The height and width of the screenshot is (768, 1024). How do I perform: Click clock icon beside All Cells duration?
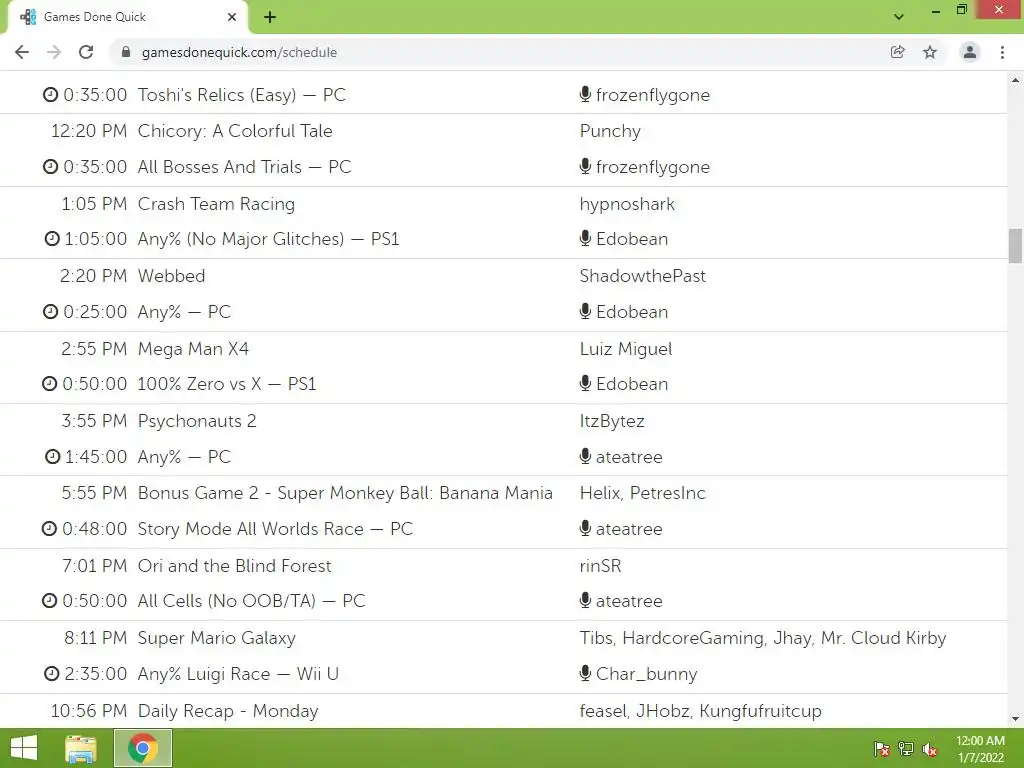[x=50, y=600]
